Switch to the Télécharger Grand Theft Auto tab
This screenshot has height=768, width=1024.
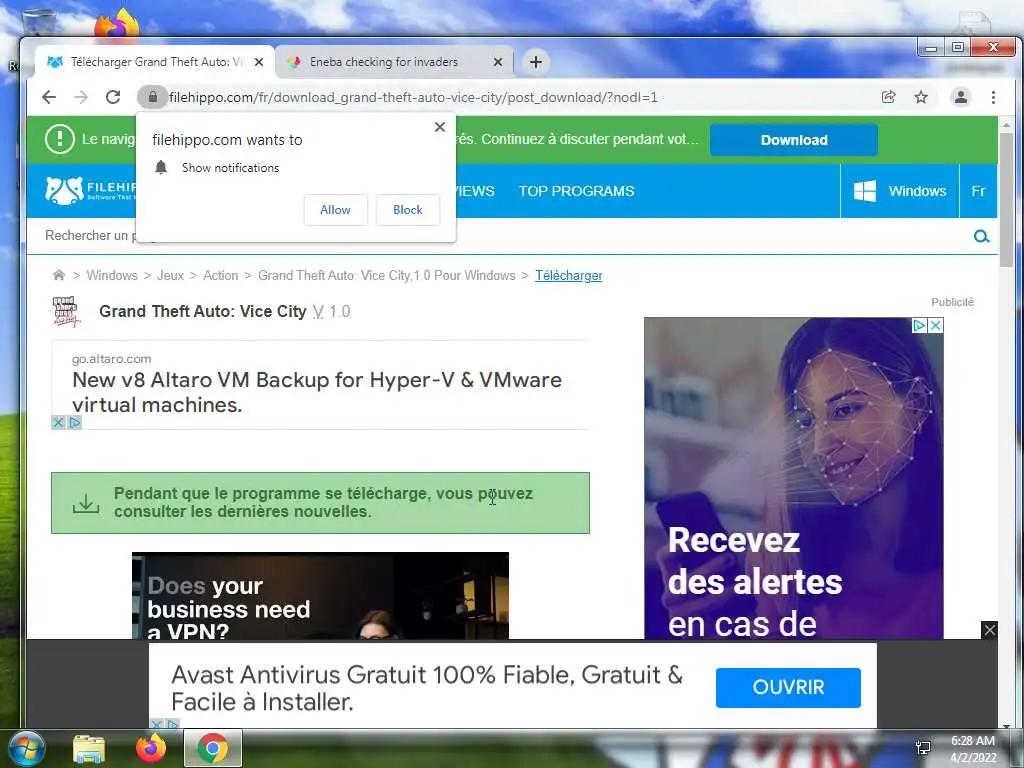(155, 62)
